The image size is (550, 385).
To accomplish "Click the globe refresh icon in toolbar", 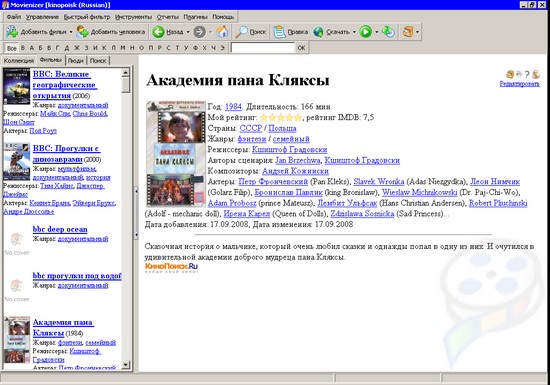I will click(x=388, y=32).
